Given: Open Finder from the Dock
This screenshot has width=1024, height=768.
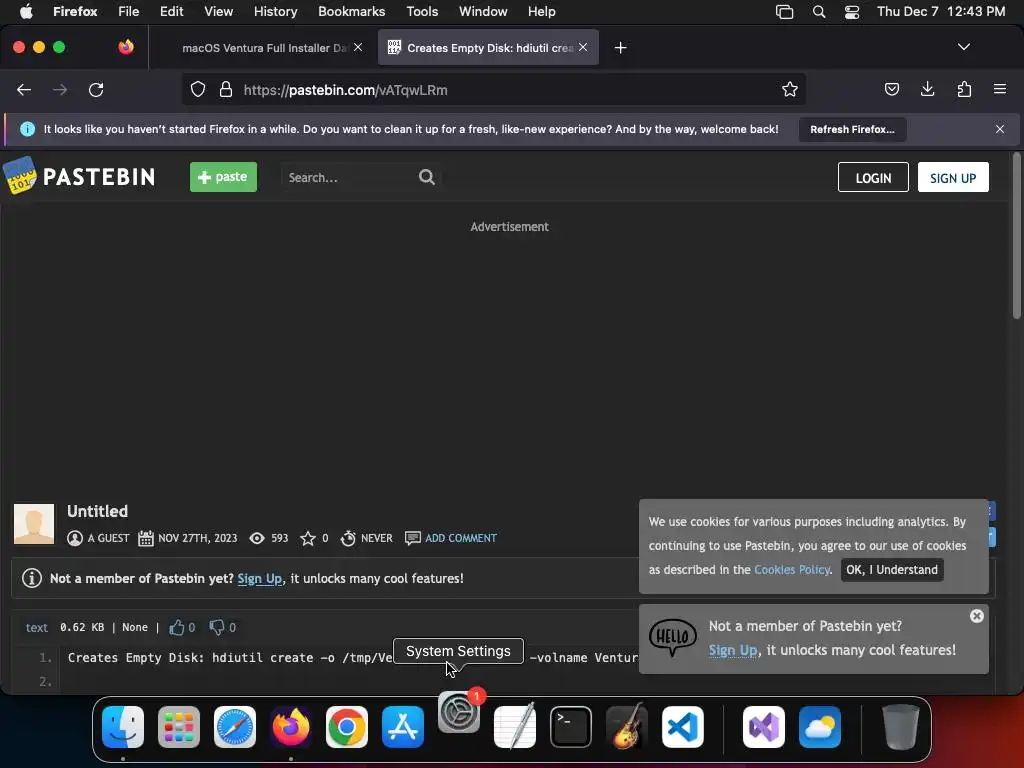Looking at the screenshot, I should tap(123, 727).
